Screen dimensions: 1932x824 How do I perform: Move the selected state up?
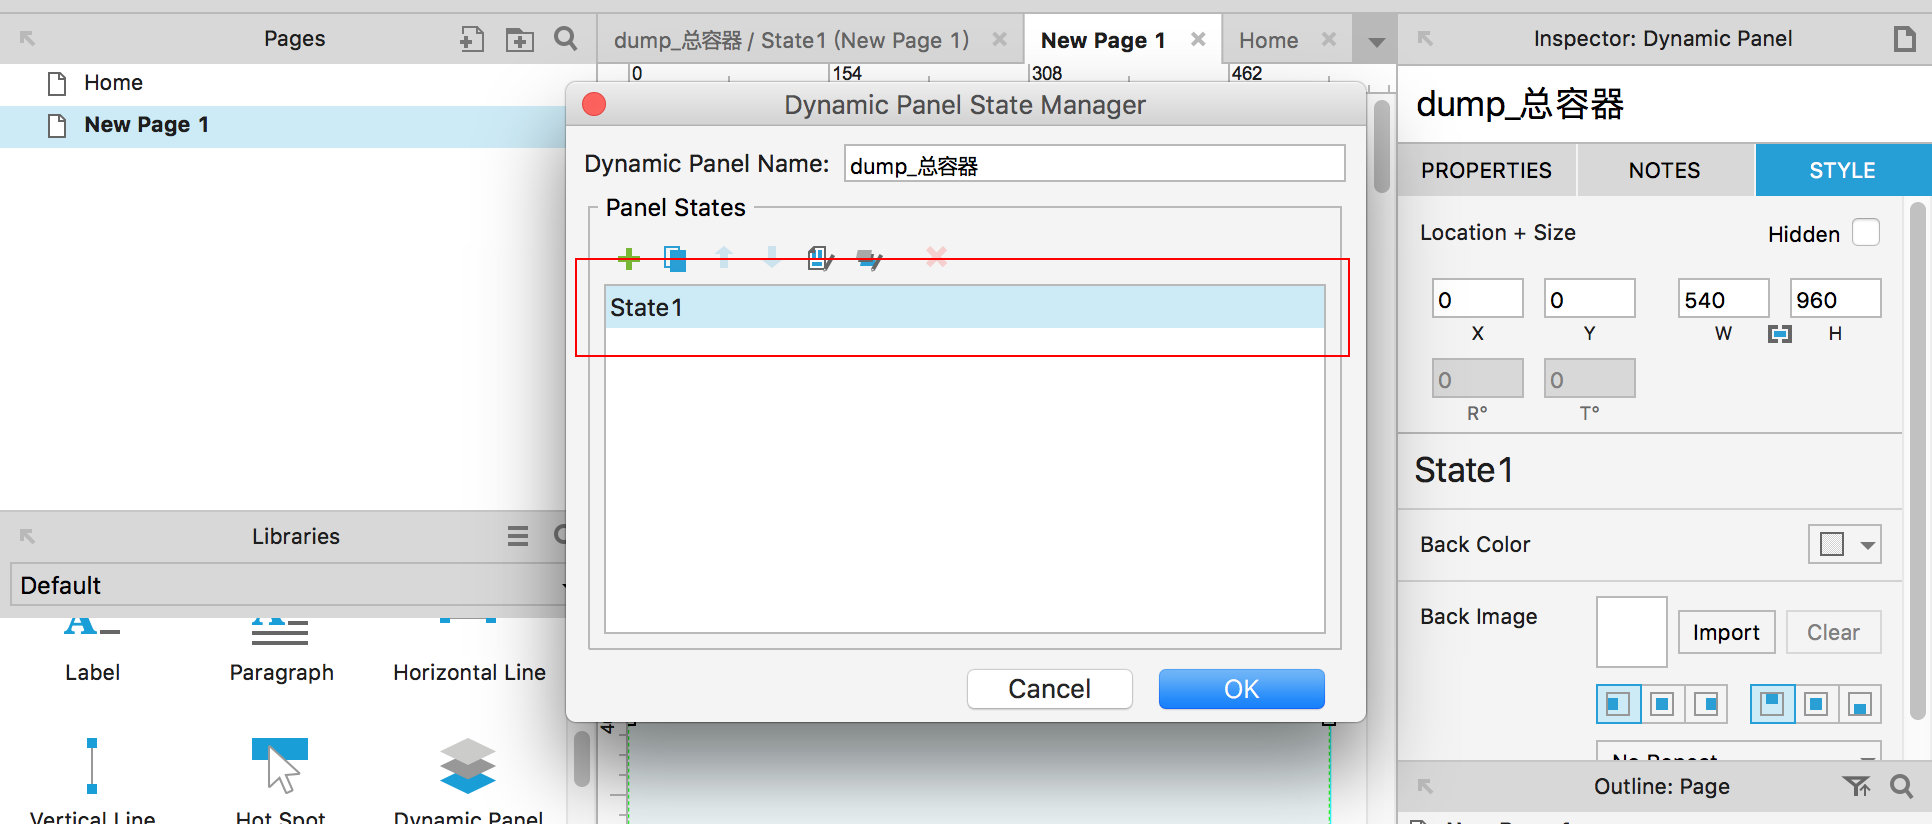724,258
